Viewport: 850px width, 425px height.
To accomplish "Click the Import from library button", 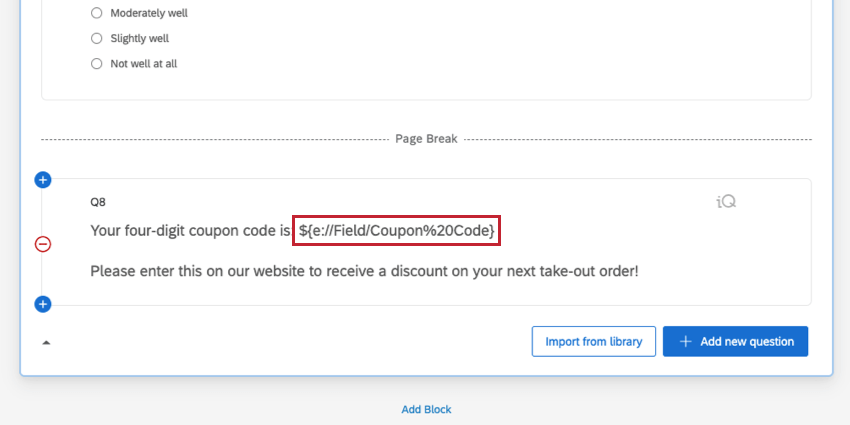I will 593,341.
